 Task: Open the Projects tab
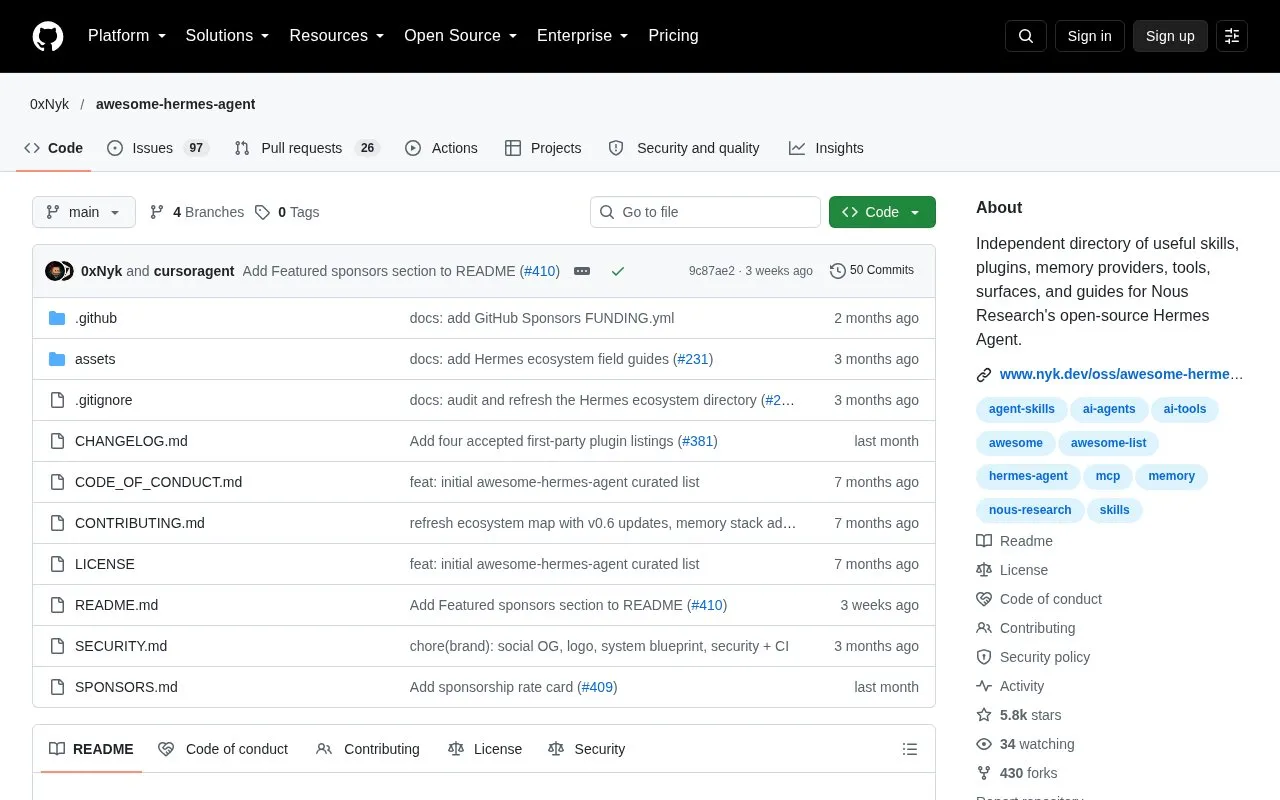[x=543, y=148]
